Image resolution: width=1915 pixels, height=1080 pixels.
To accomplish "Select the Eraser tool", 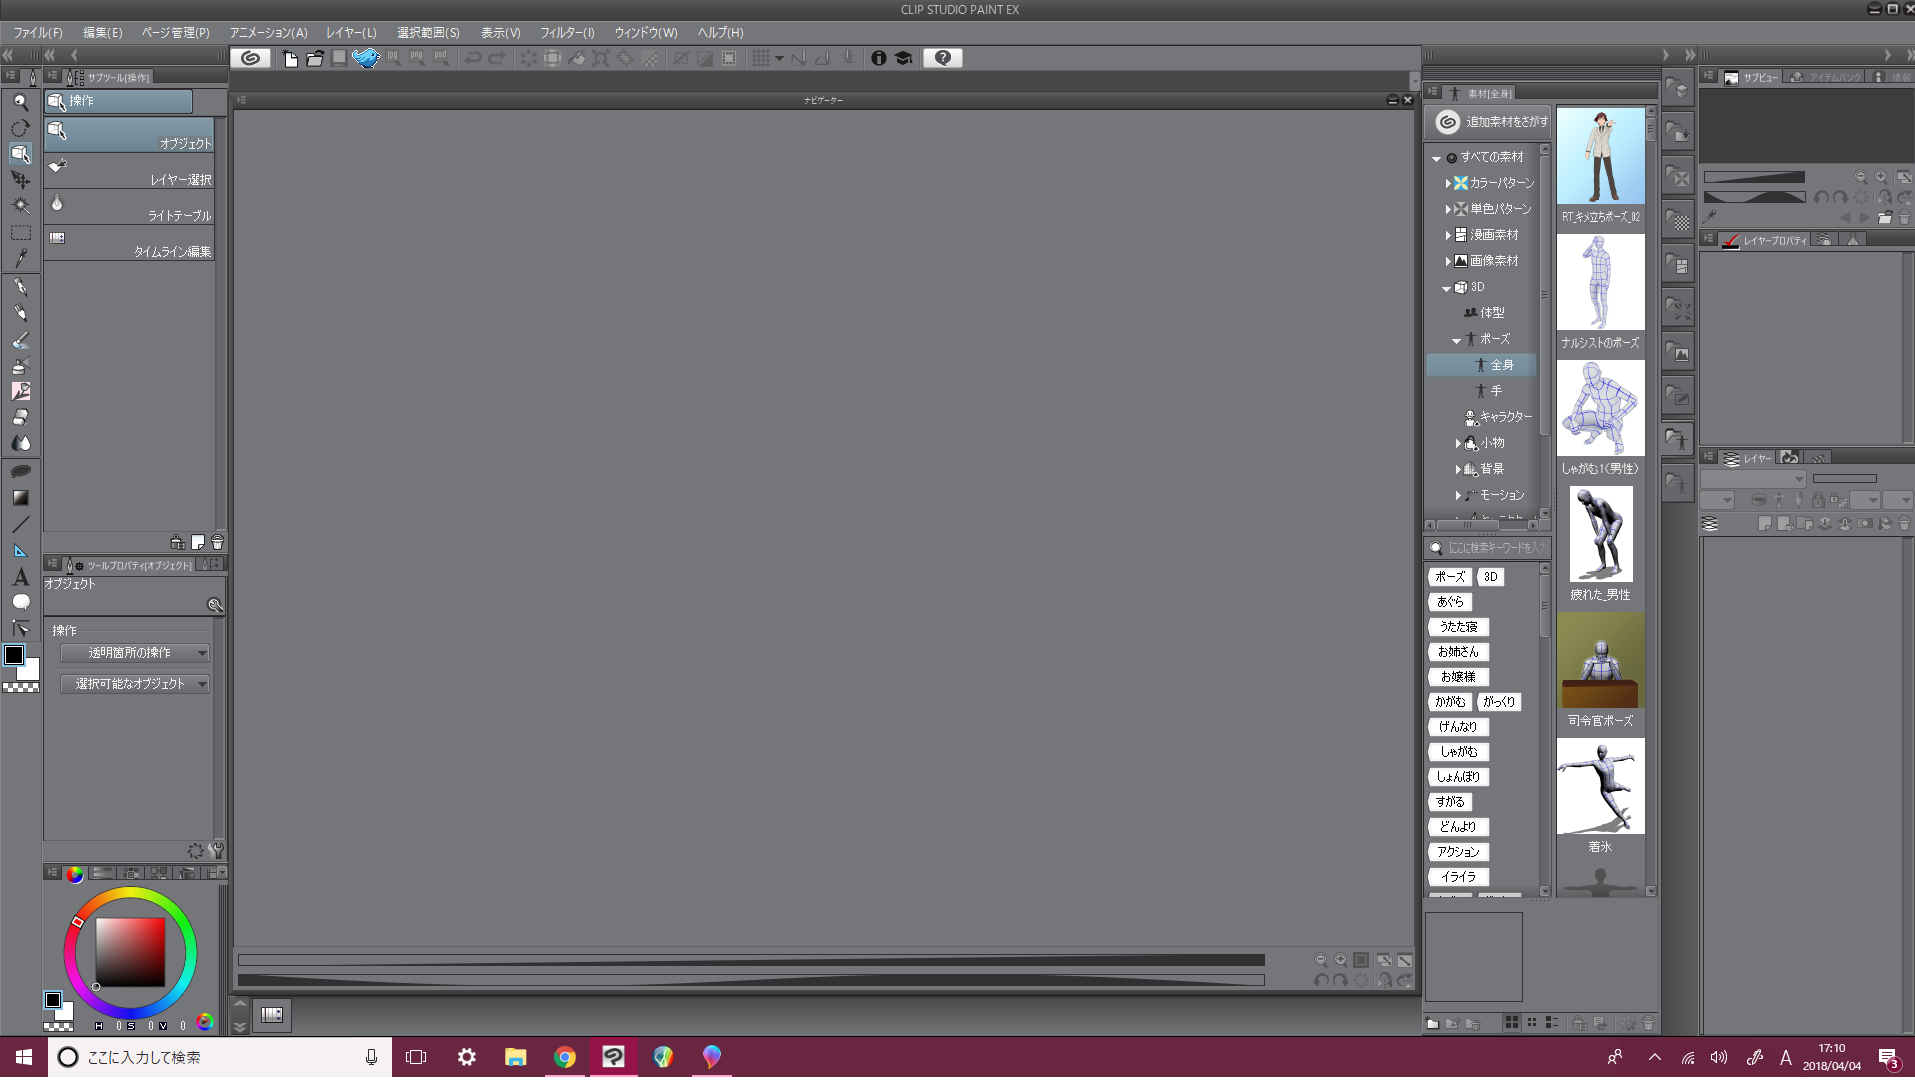I will click(x=20, y=417).
